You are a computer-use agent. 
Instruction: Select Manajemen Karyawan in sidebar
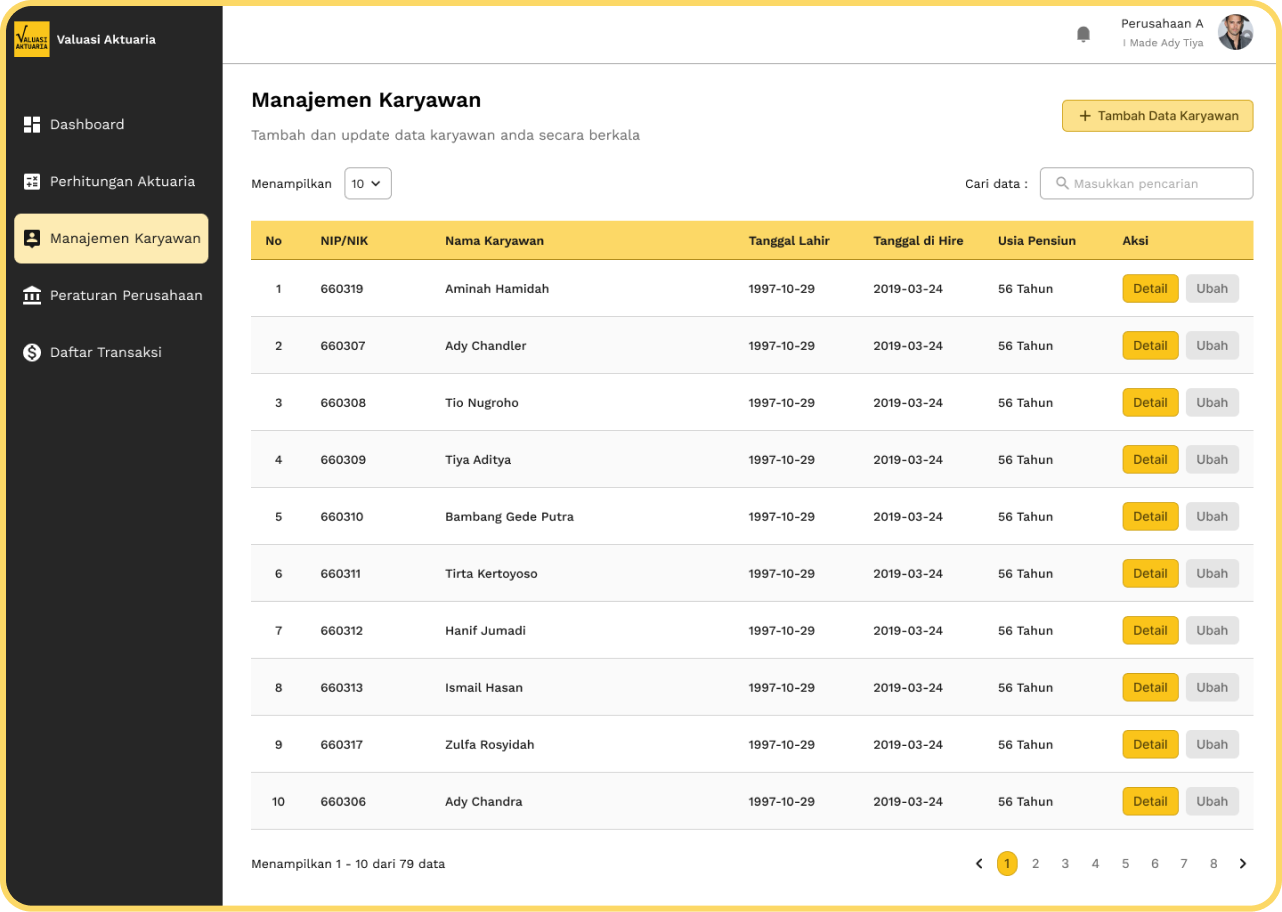(111, 239)
